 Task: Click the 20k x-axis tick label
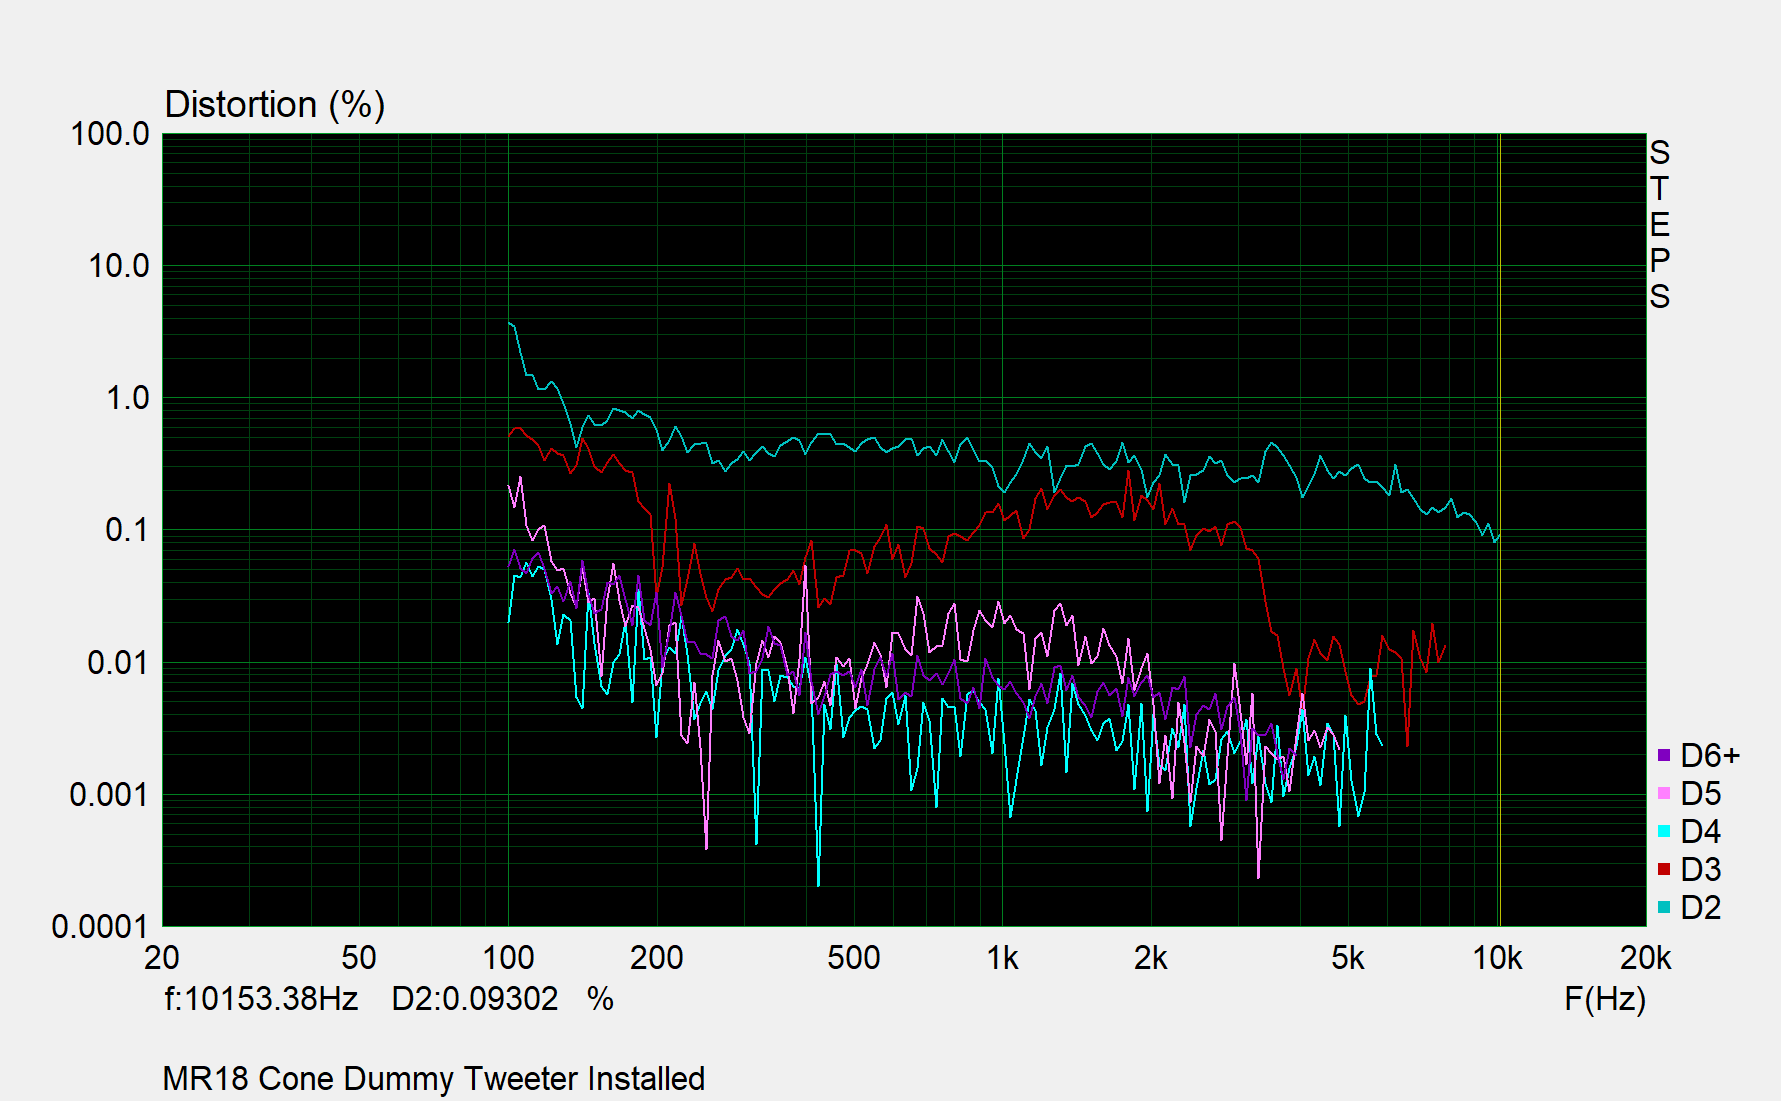coord(1646,958)
